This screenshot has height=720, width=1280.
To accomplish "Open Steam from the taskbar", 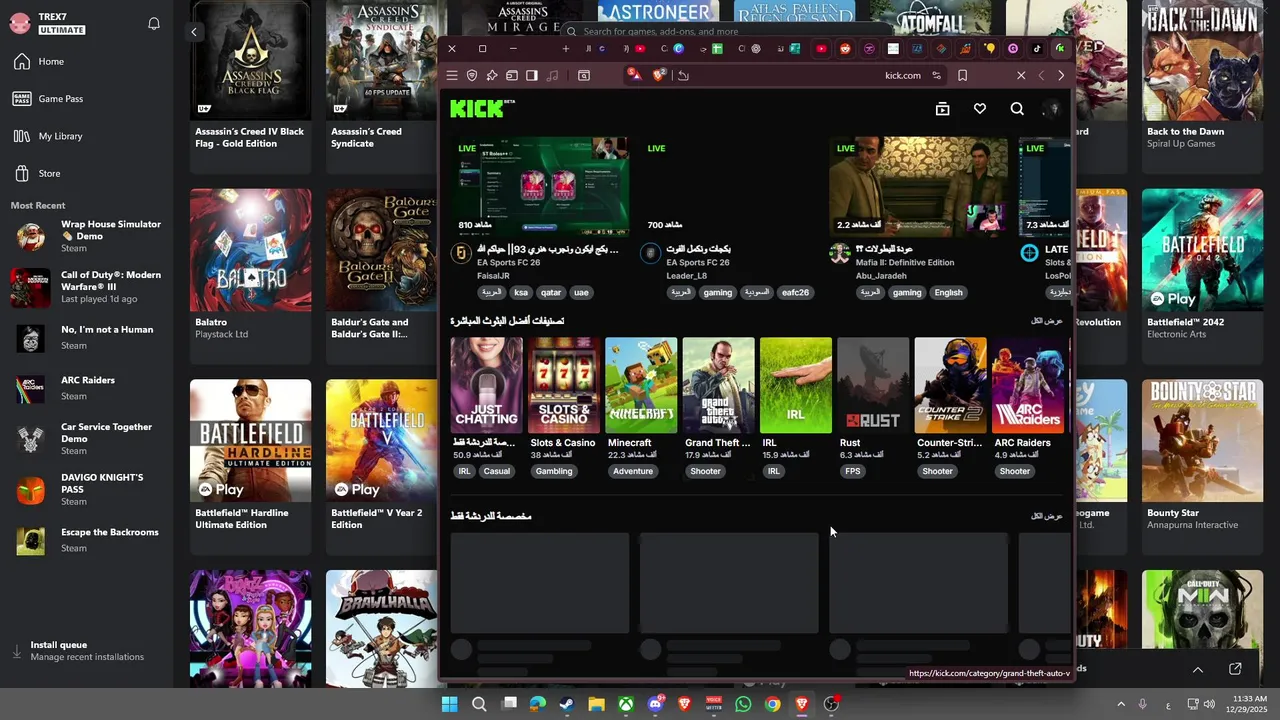I will (567, 704).
